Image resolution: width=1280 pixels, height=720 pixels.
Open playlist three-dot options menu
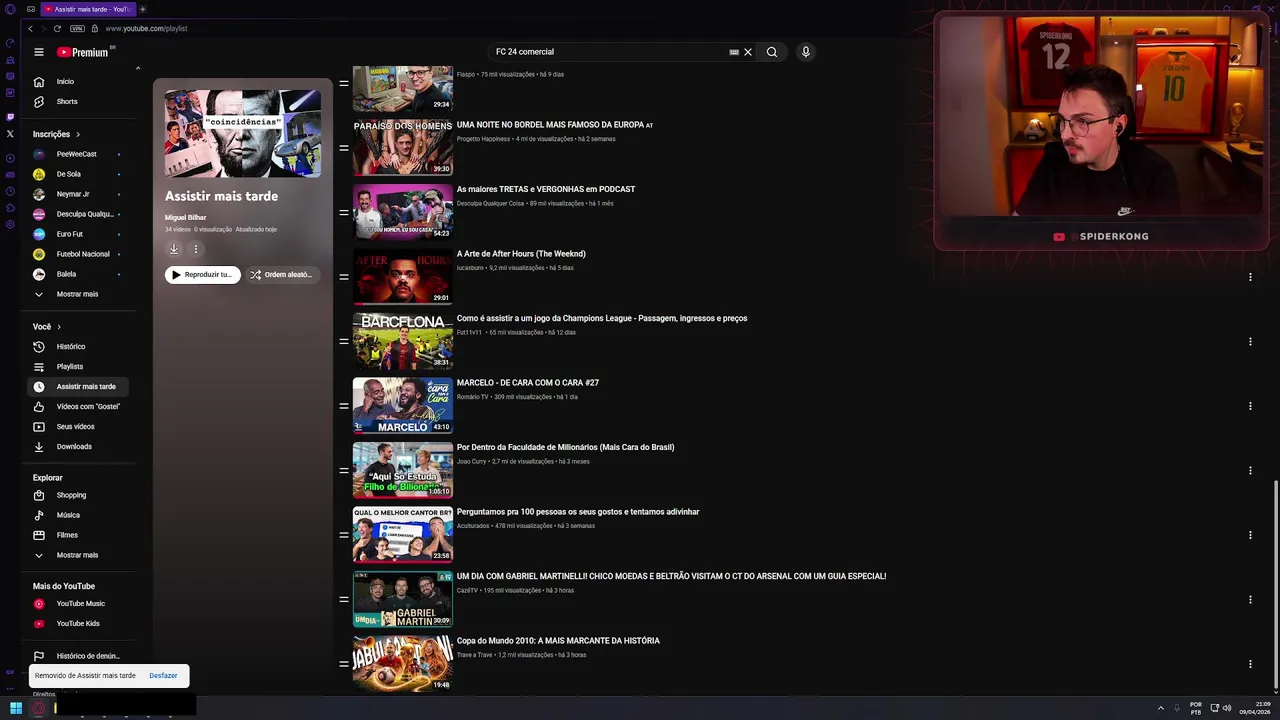[196, 249]
